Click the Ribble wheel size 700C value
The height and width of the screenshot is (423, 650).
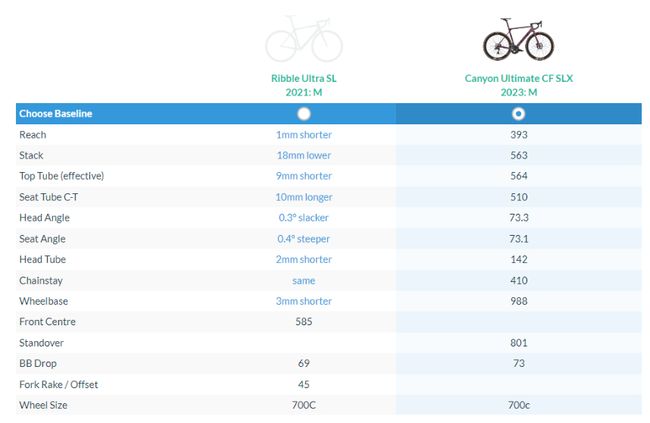tap(304, 405)
